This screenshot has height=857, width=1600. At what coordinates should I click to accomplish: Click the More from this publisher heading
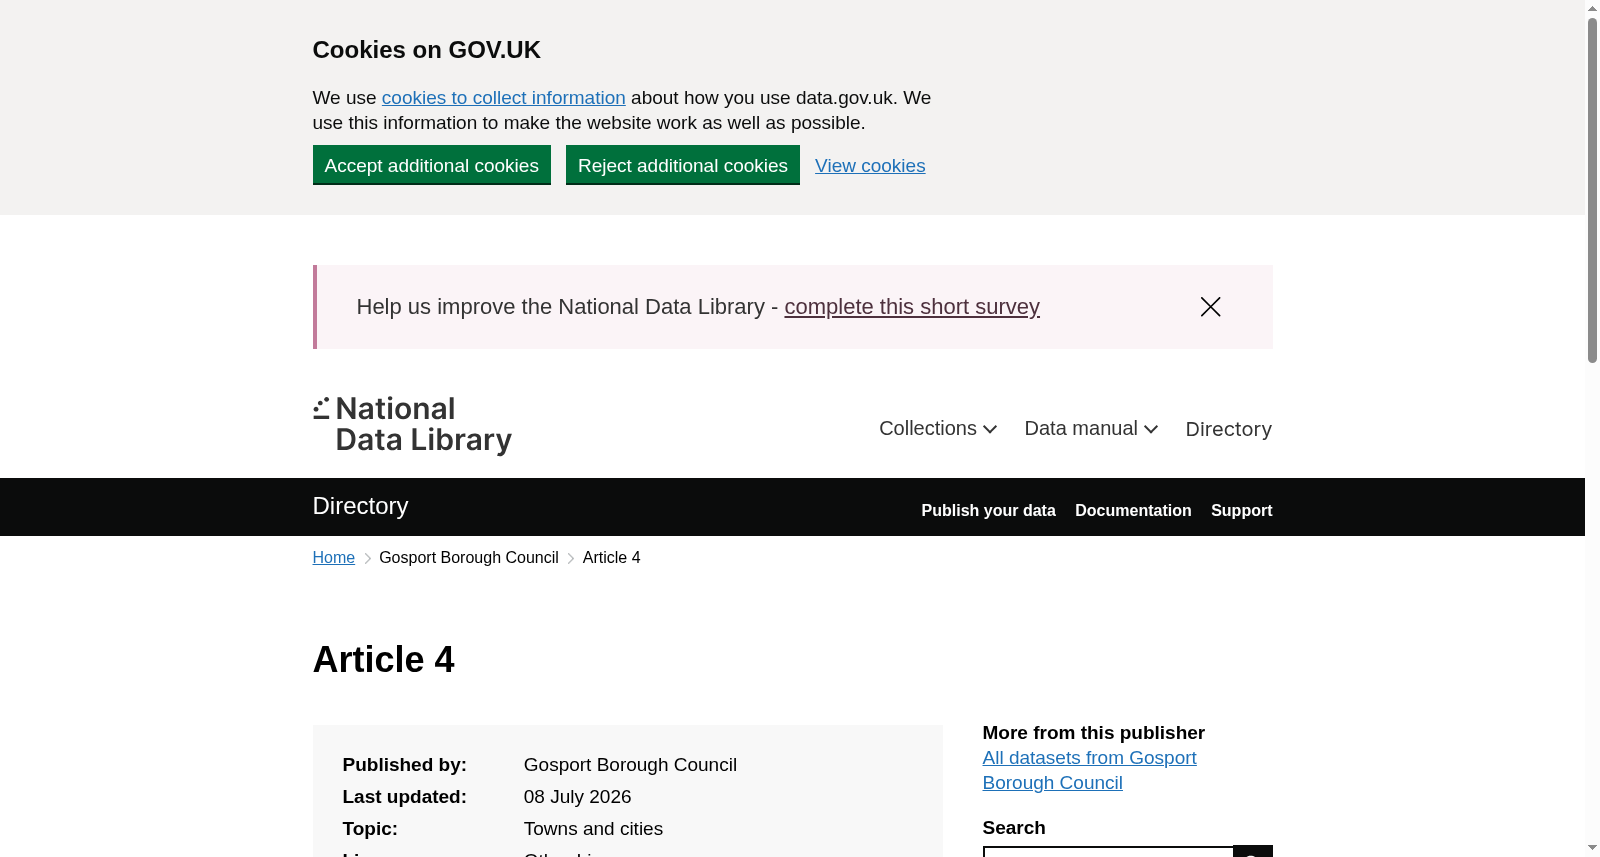[x=1094, y=733]
